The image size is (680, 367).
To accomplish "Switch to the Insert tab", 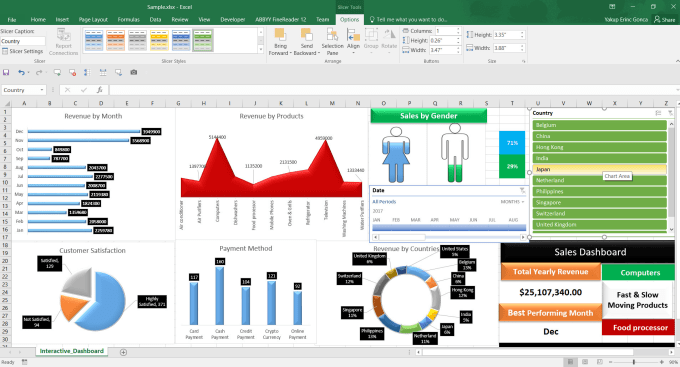I will click(x=62, y=20).
